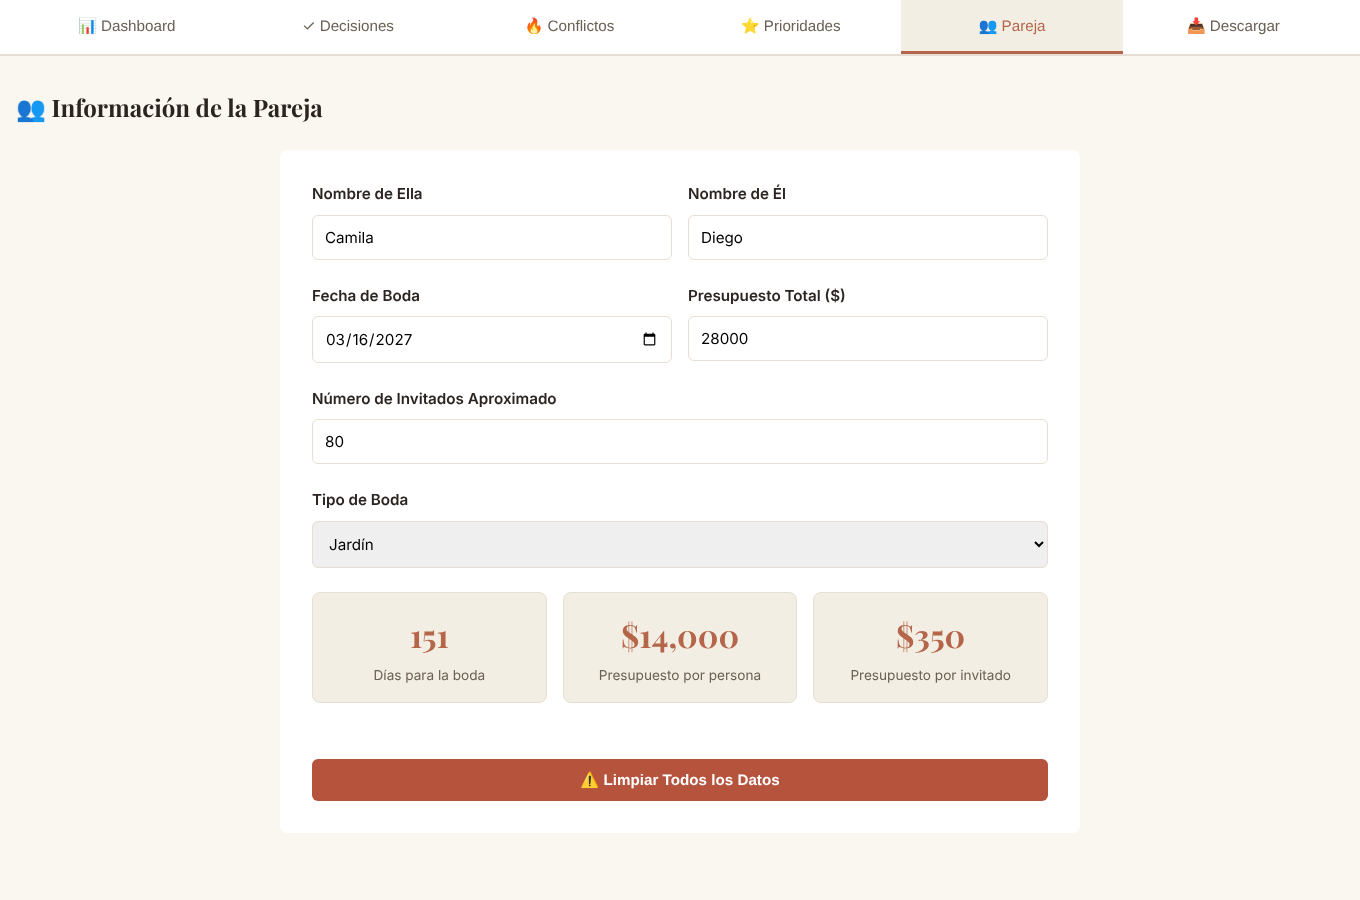This screenshot has height=900, width=1360.
Task: Open the Prioridades tab
Action: [790, 26]
